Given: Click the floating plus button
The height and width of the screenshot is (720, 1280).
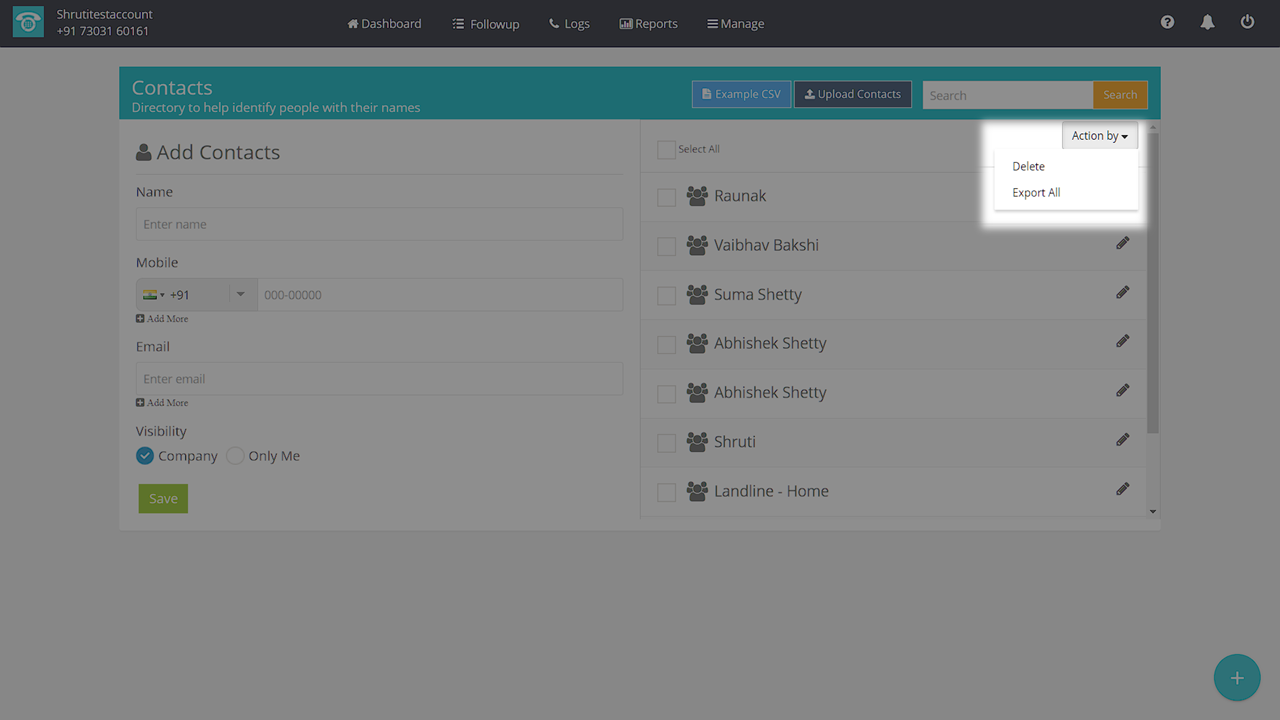Looking at the screenshot, I should (x=1237, y=678).
